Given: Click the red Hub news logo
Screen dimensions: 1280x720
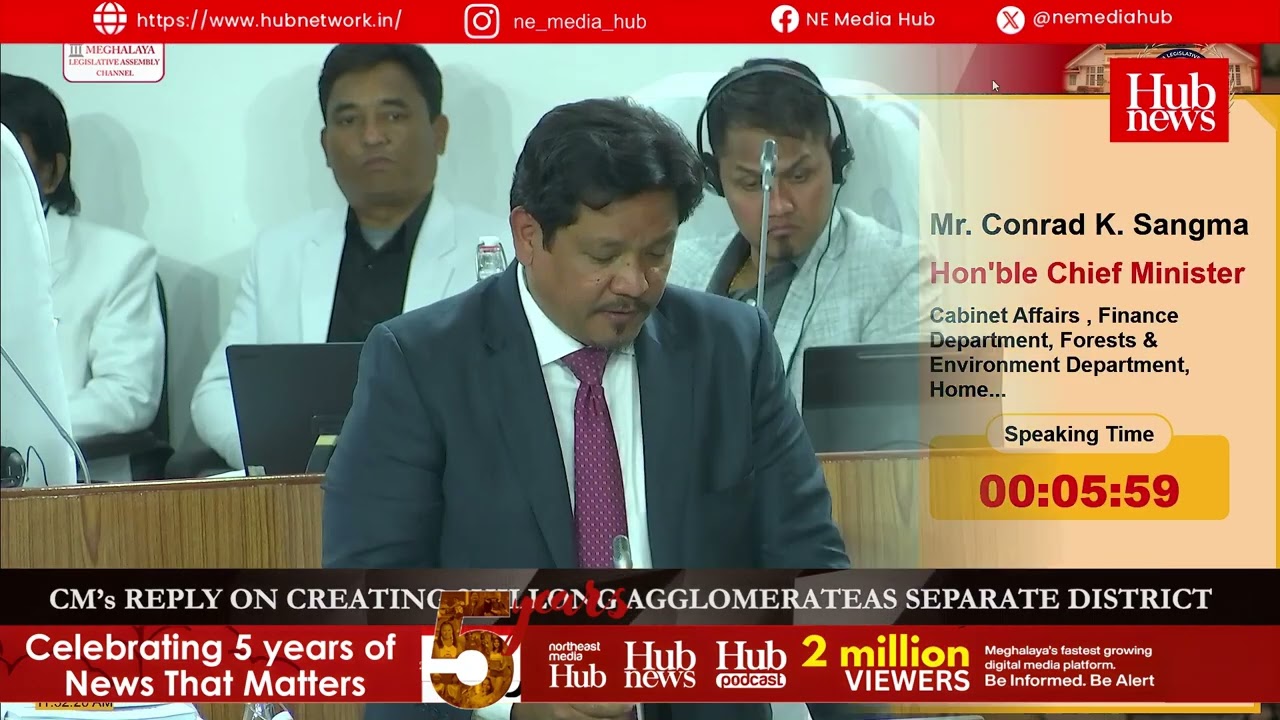Looking at the screenshot, I should (x=1169, y=100).
